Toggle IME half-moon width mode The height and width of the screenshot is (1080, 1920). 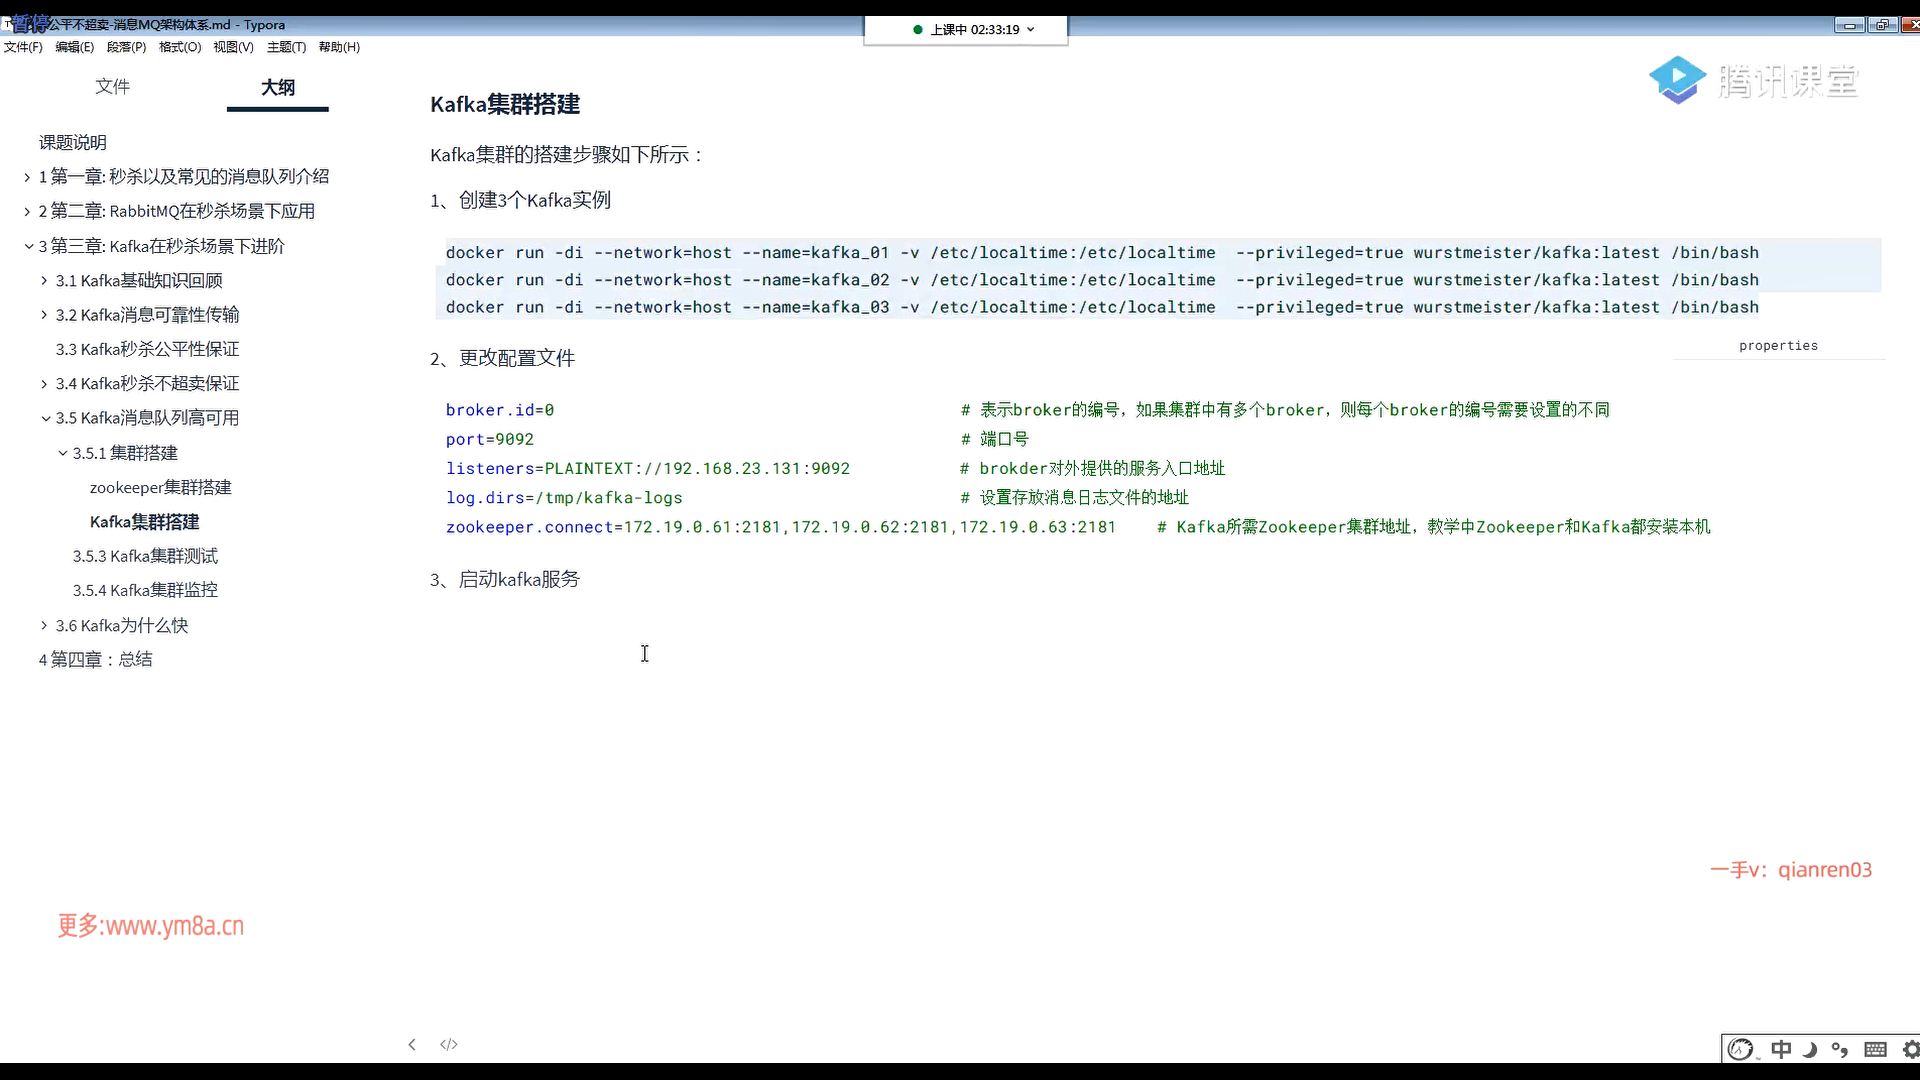(1810, 1049)
